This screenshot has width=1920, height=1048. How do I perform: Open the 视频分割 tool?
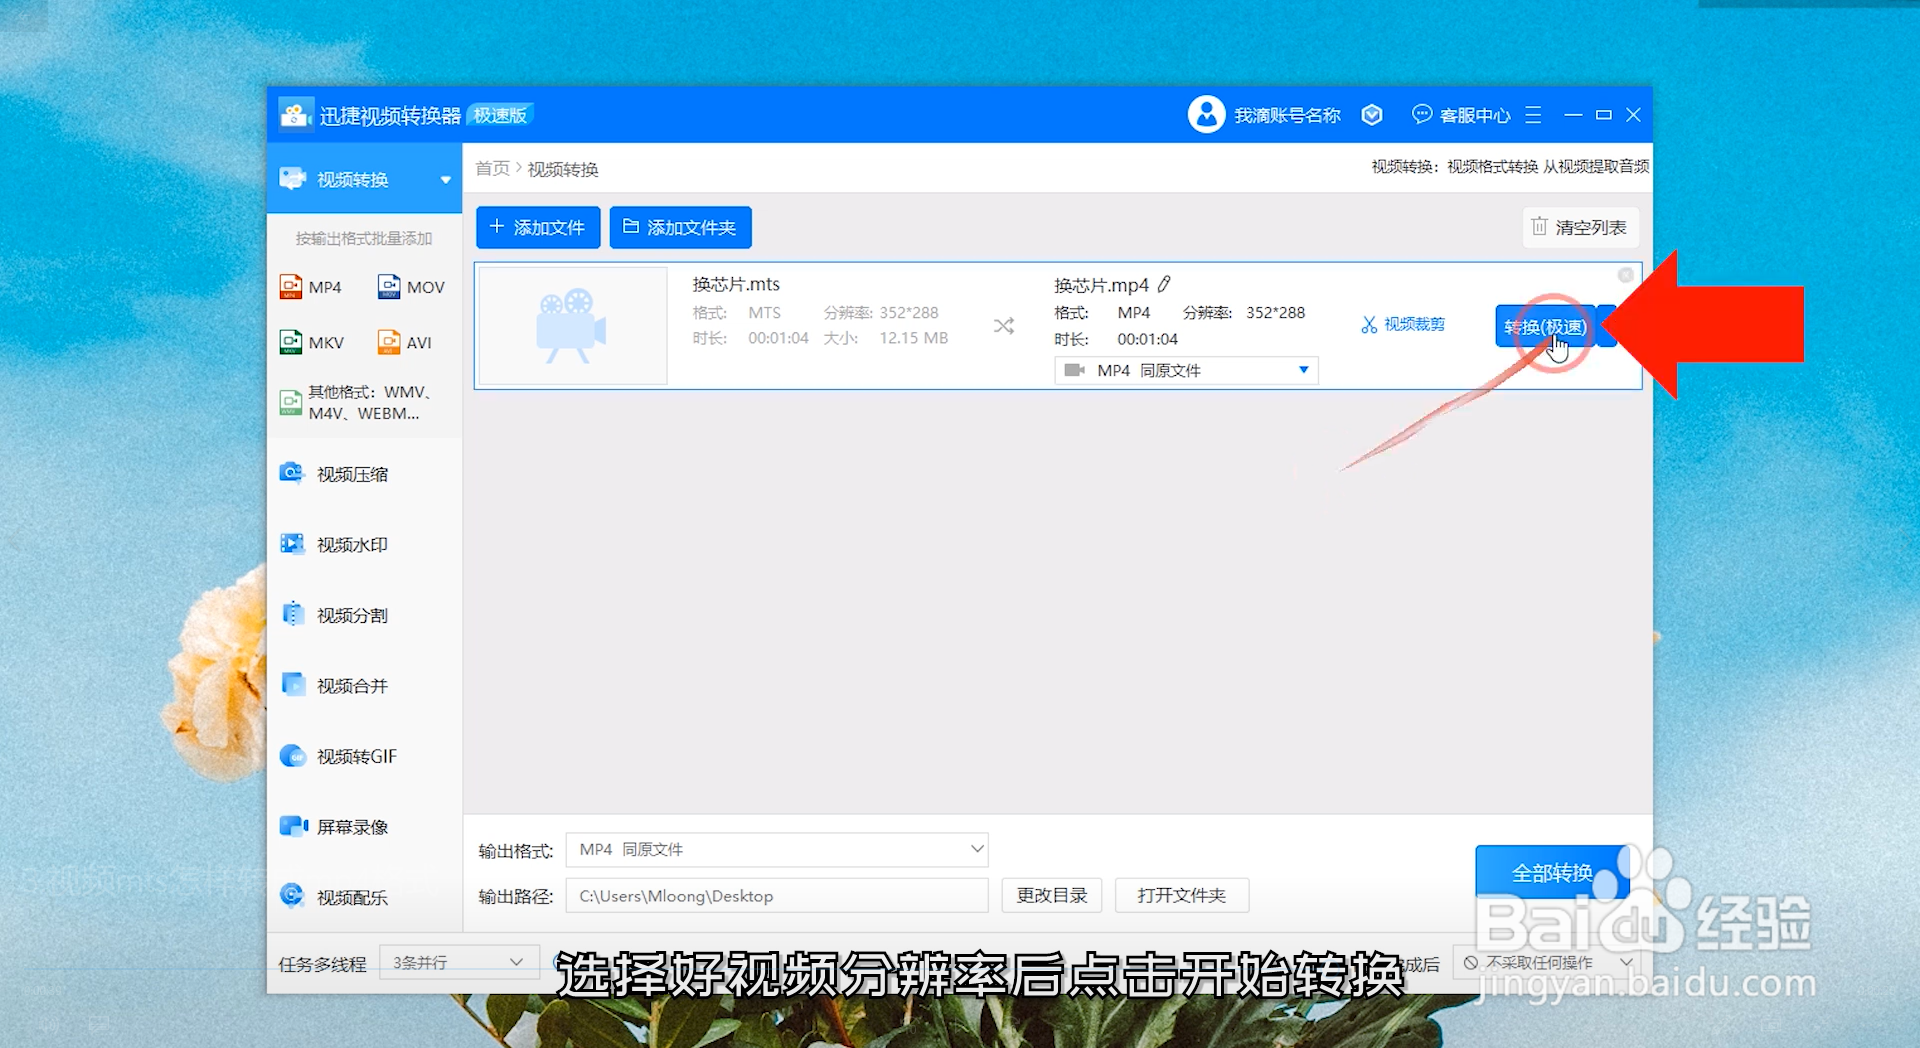[334, 615]
